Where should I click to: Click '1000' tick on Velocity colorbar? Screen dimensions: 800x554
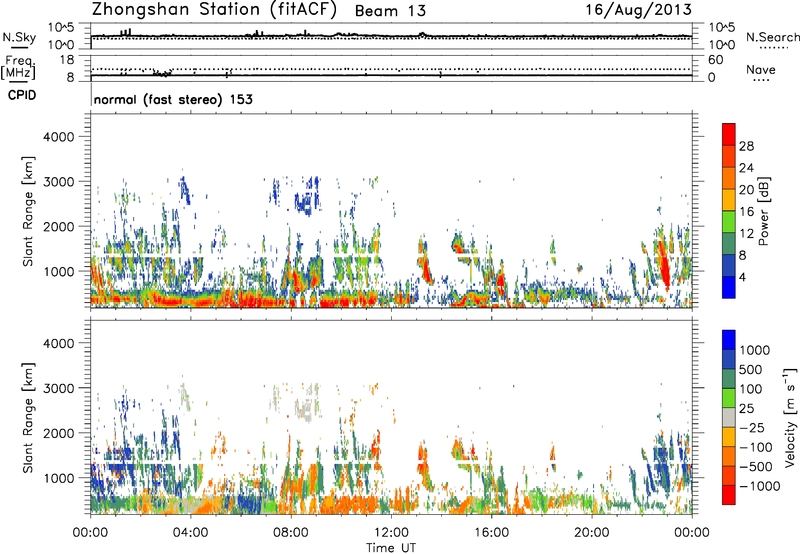[x=755, y=350]
